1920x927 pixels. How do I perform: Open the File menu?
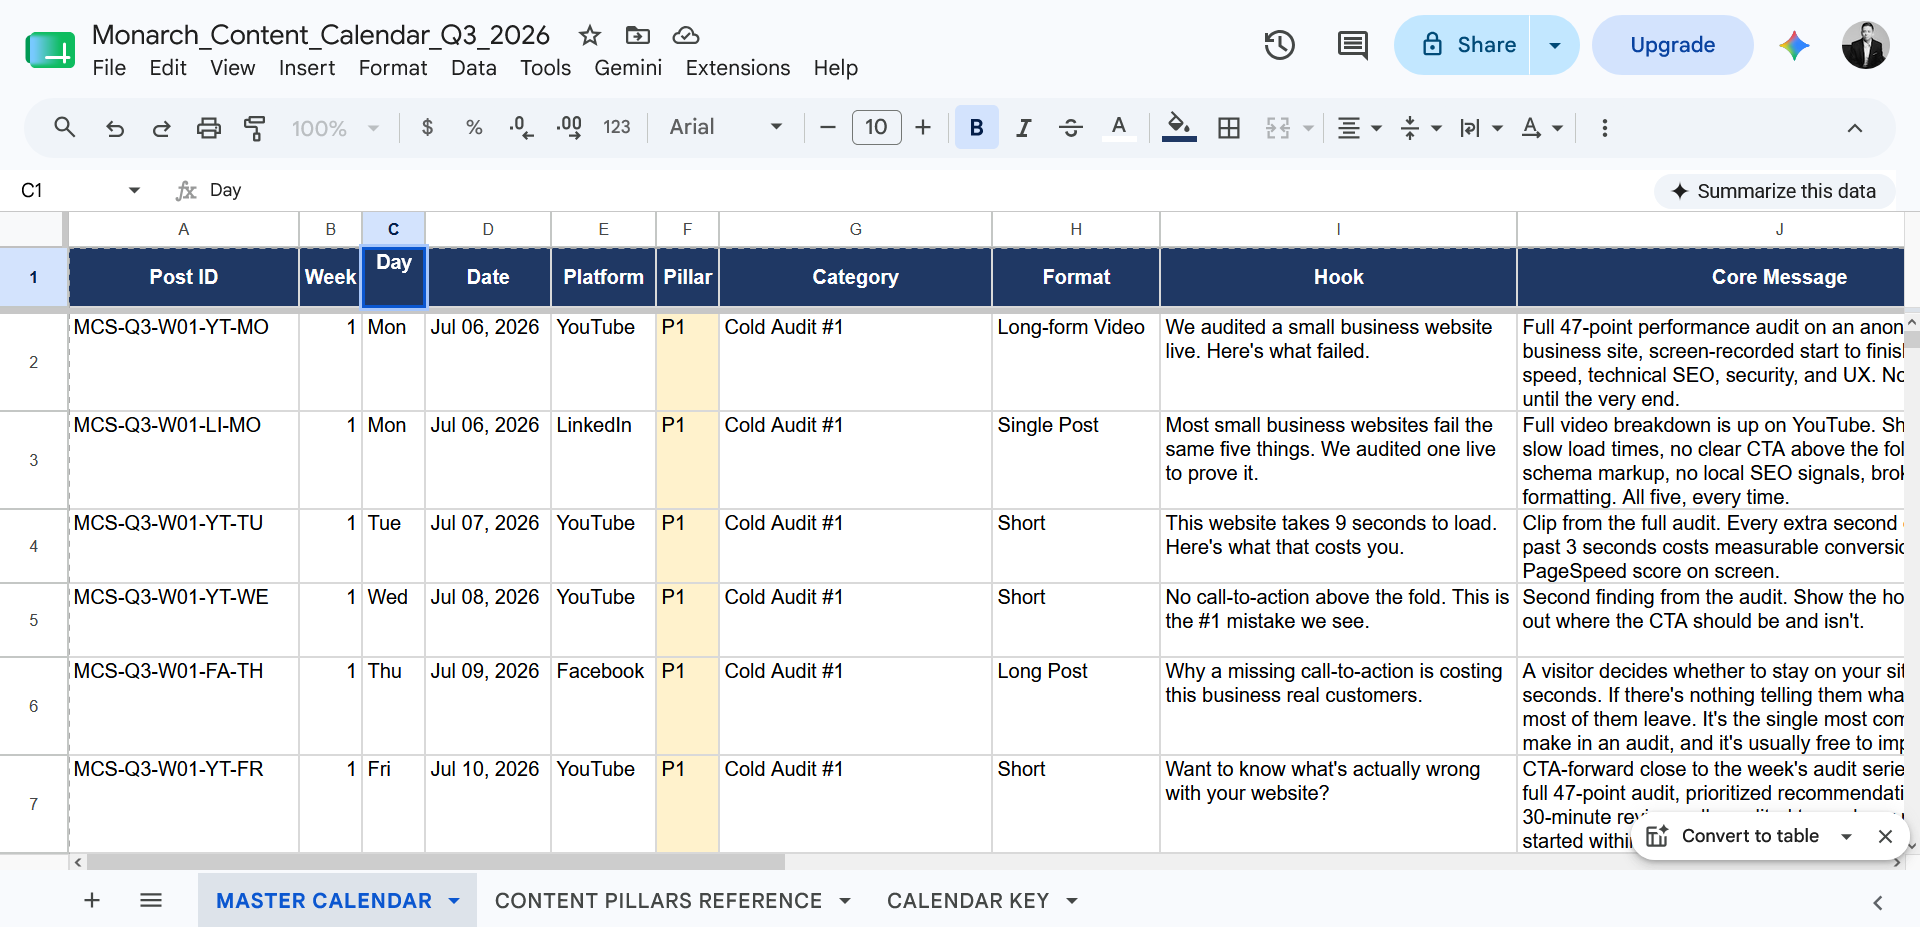[x=109, y=68]
